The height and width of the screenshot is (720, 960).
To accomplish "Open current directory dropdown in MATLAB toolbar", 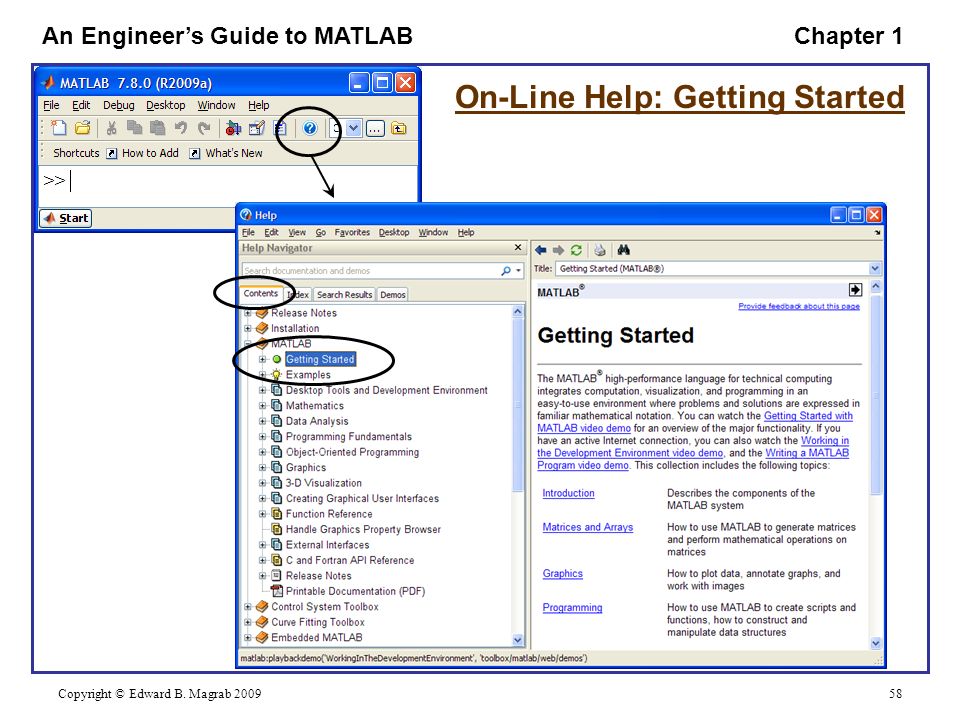I will pos(353,129).
